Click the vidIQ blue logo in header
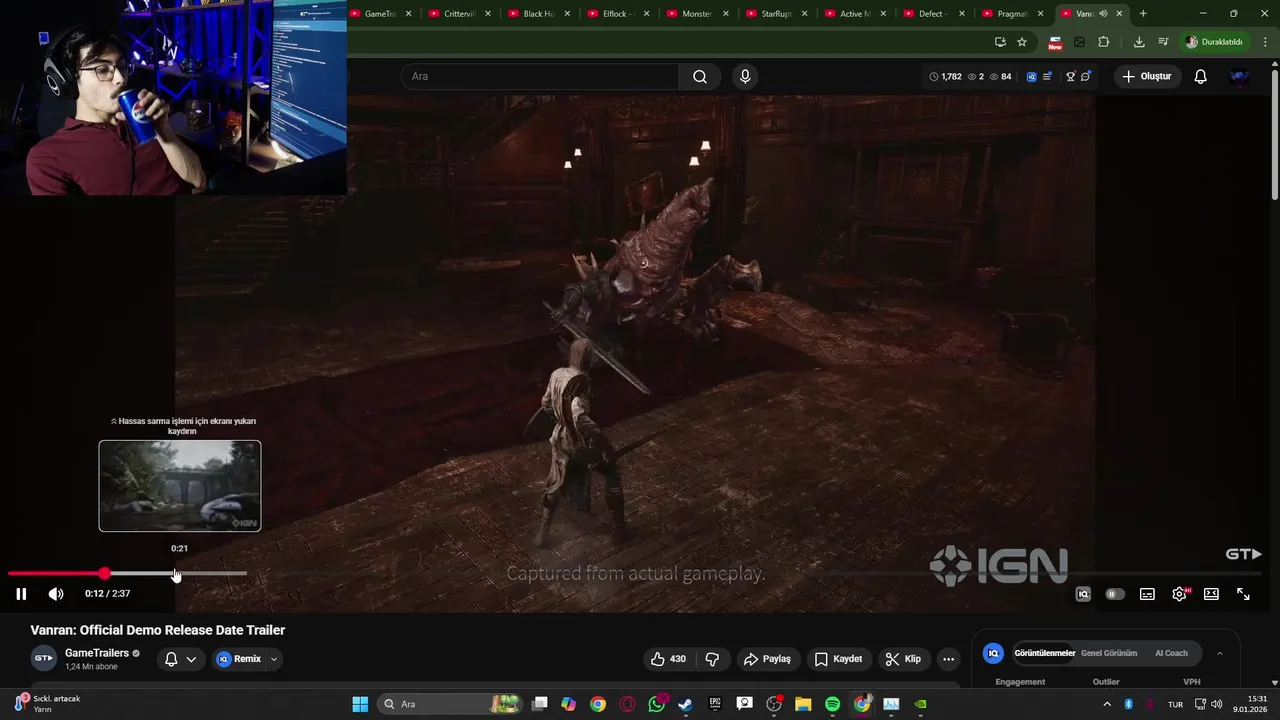 click(1032, 77)
